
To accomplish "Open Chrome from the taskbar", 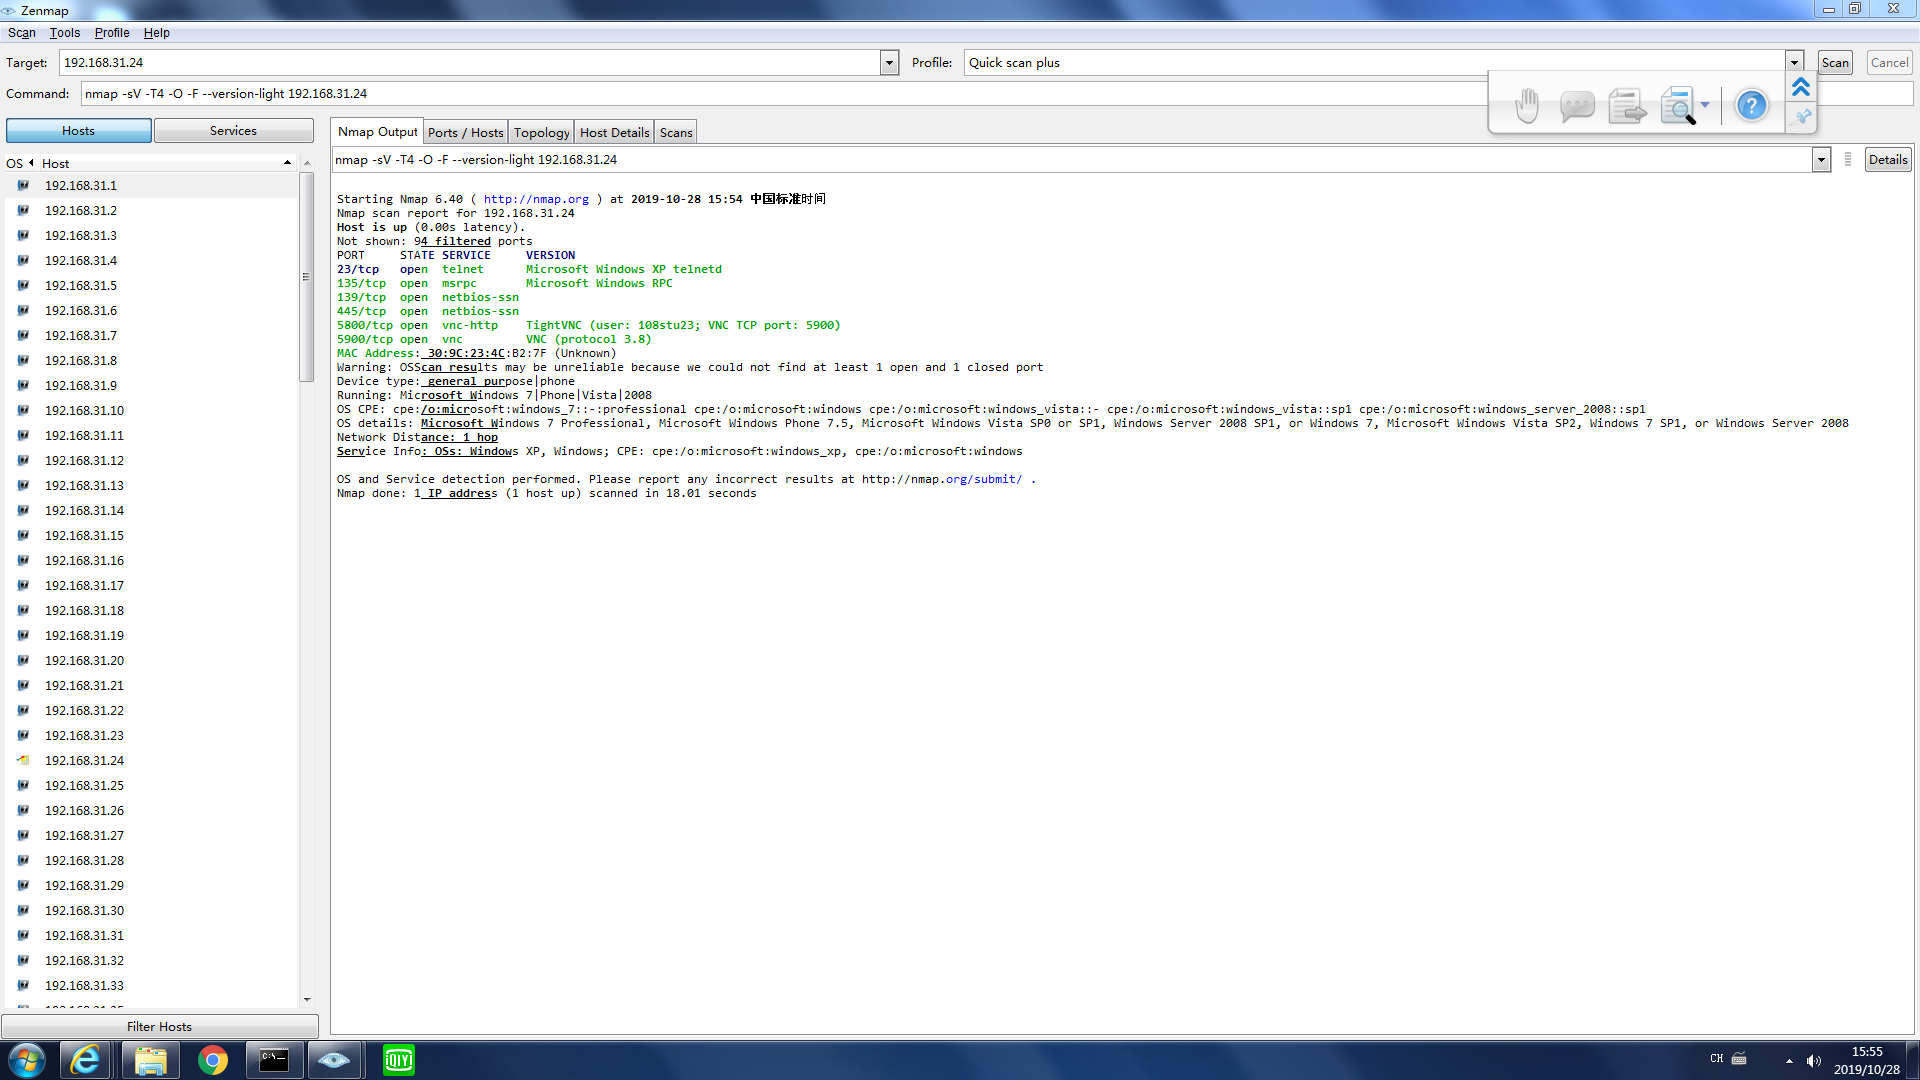I will coord(212,1060).
